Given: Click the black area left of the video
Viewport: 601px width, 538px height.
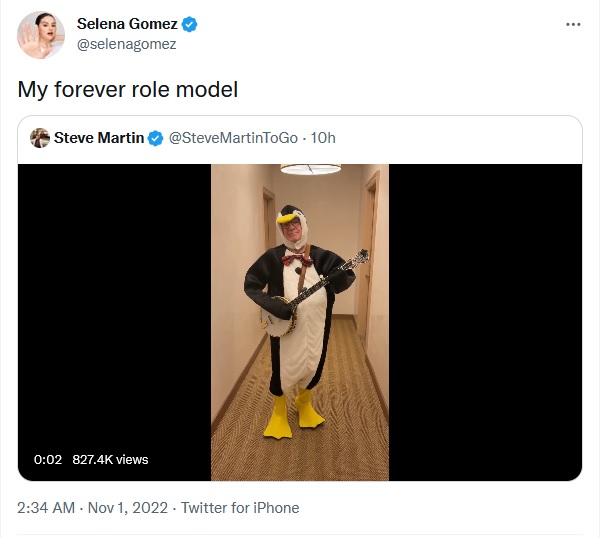Looking at the screenshot, I should (x=112, y=300).
